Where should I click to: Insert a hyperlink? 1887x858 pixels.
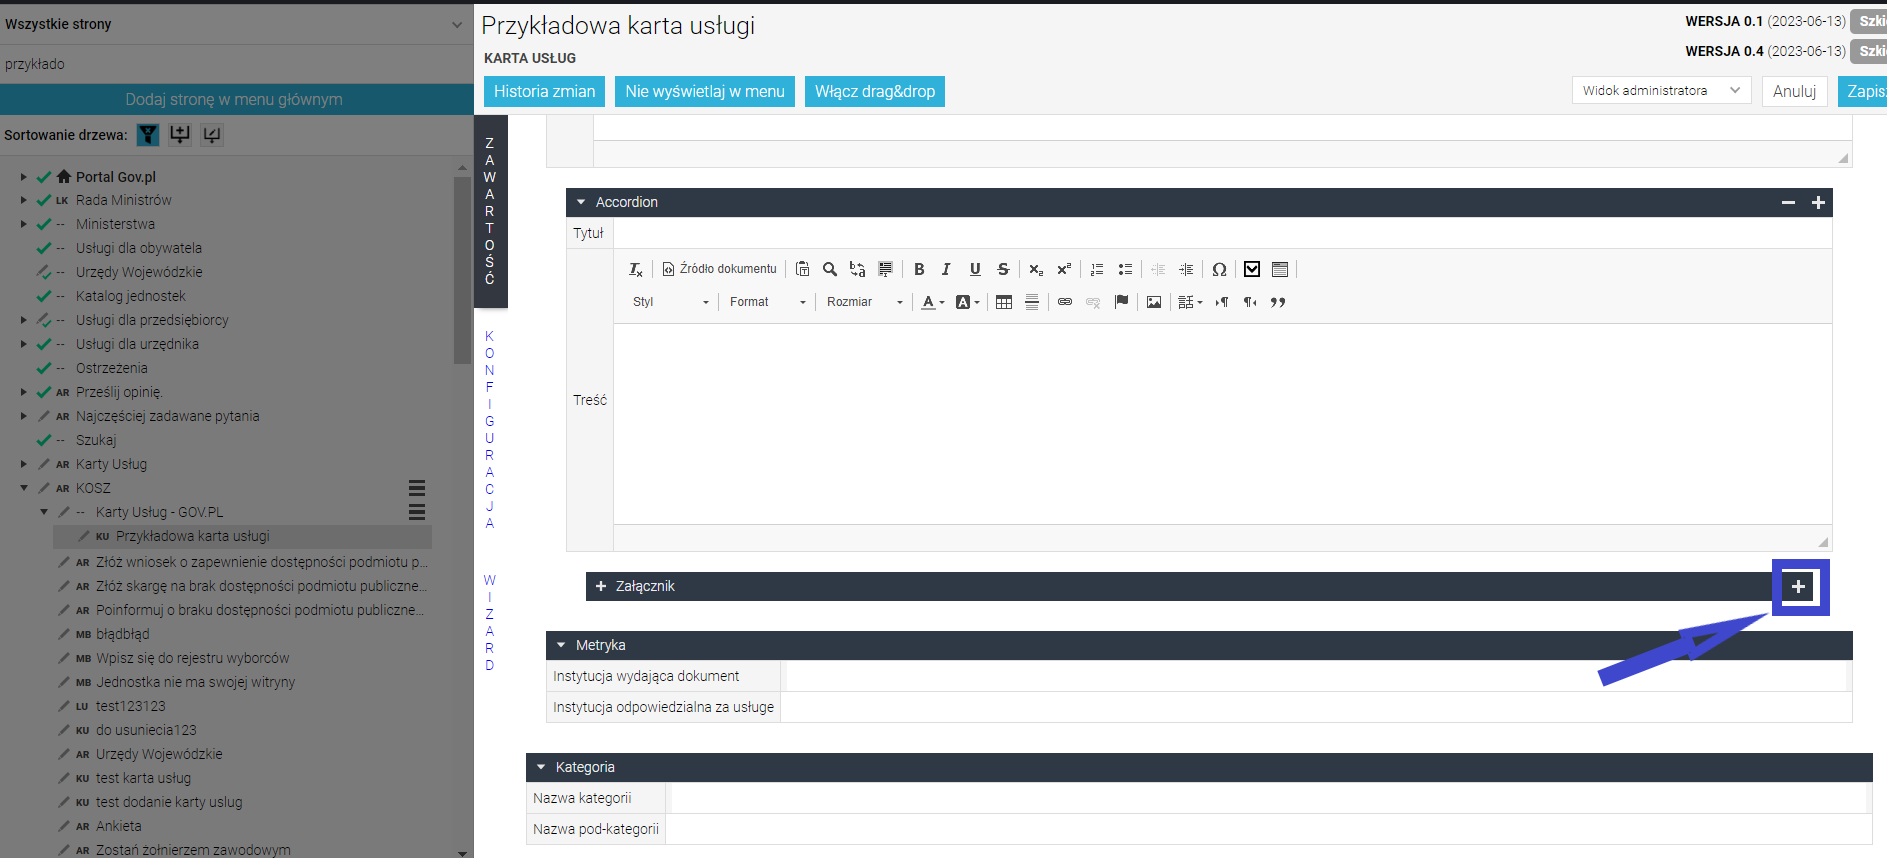[x=1065, y=302]
